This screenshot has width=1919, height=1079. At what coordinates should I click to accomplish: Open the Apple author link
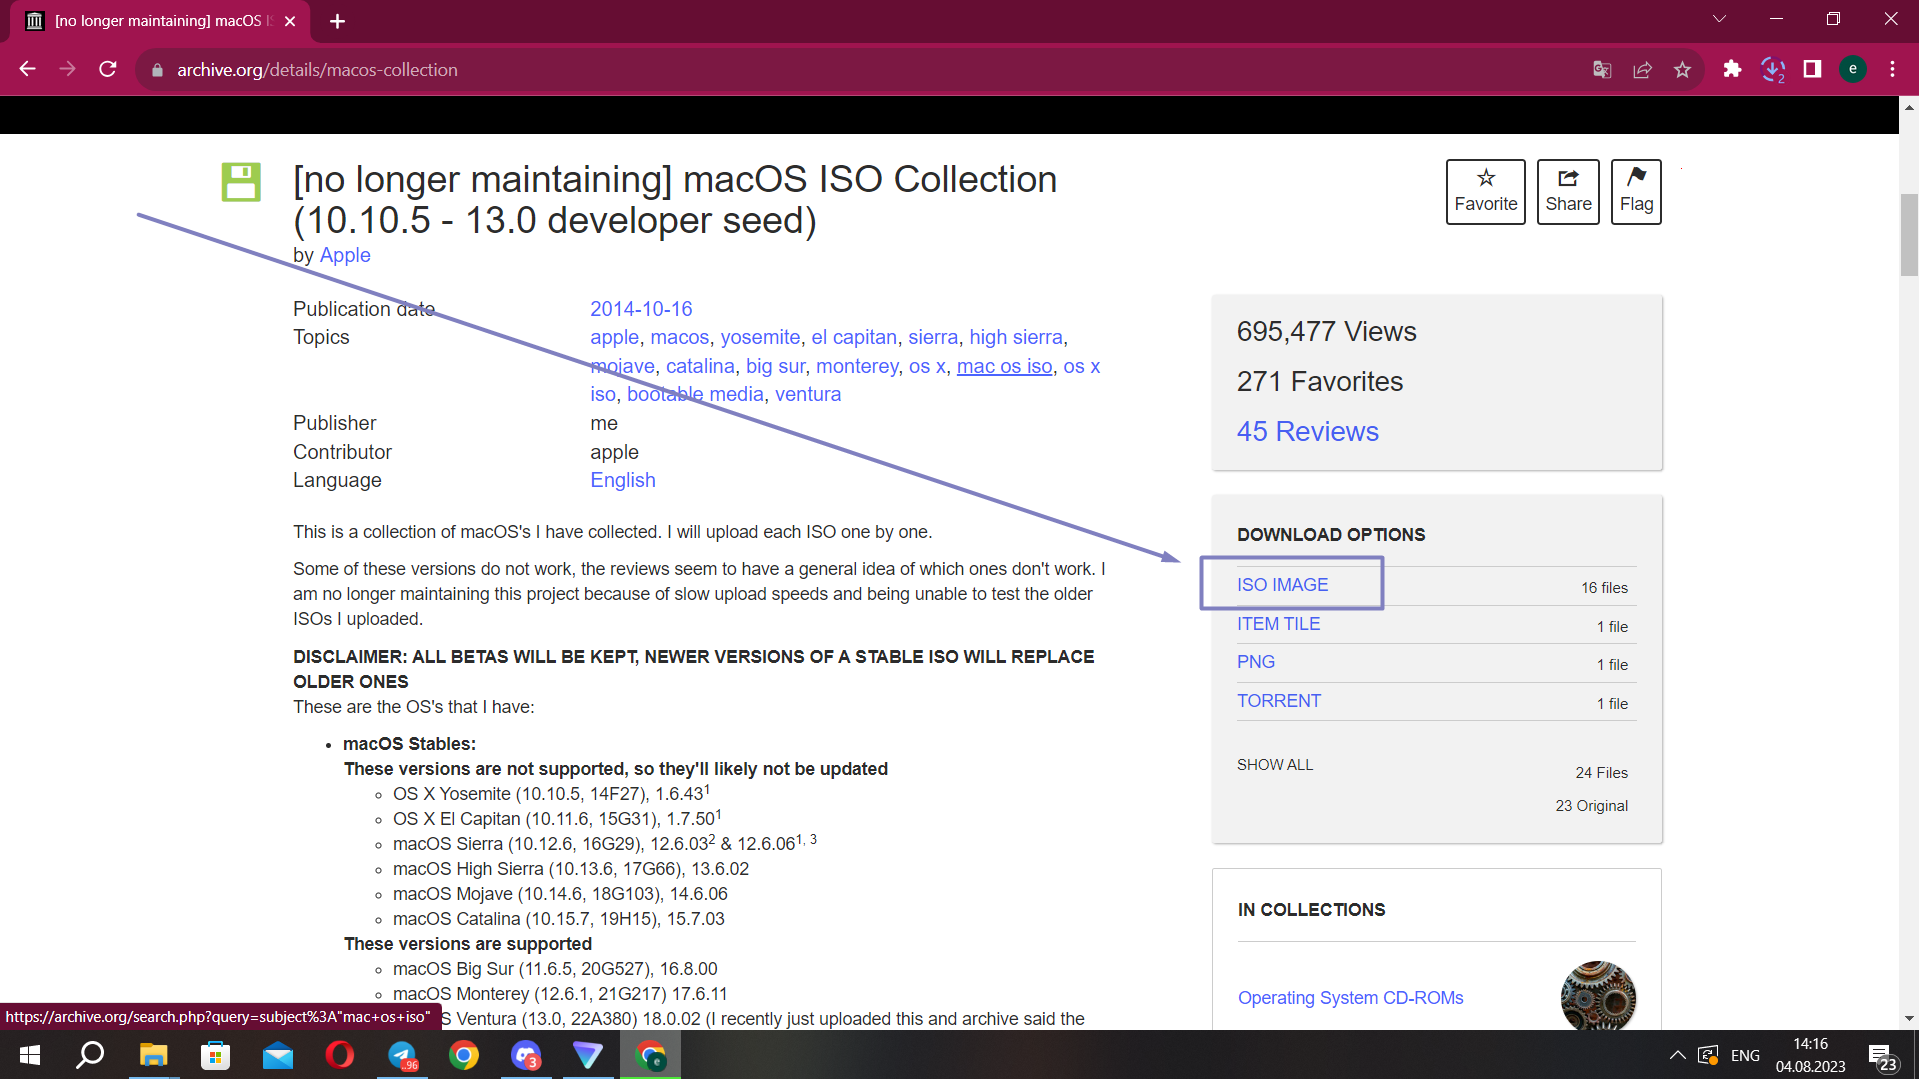coord(345,255)
